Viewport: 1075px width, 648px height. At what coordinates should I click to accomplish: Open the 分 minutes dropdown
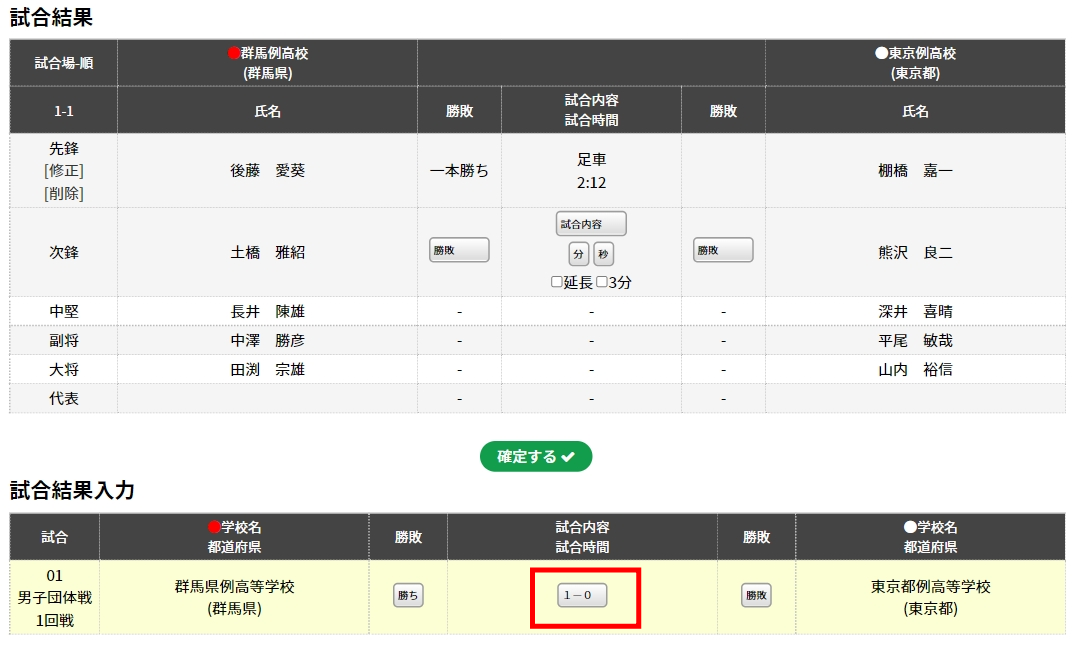(579, 254)
